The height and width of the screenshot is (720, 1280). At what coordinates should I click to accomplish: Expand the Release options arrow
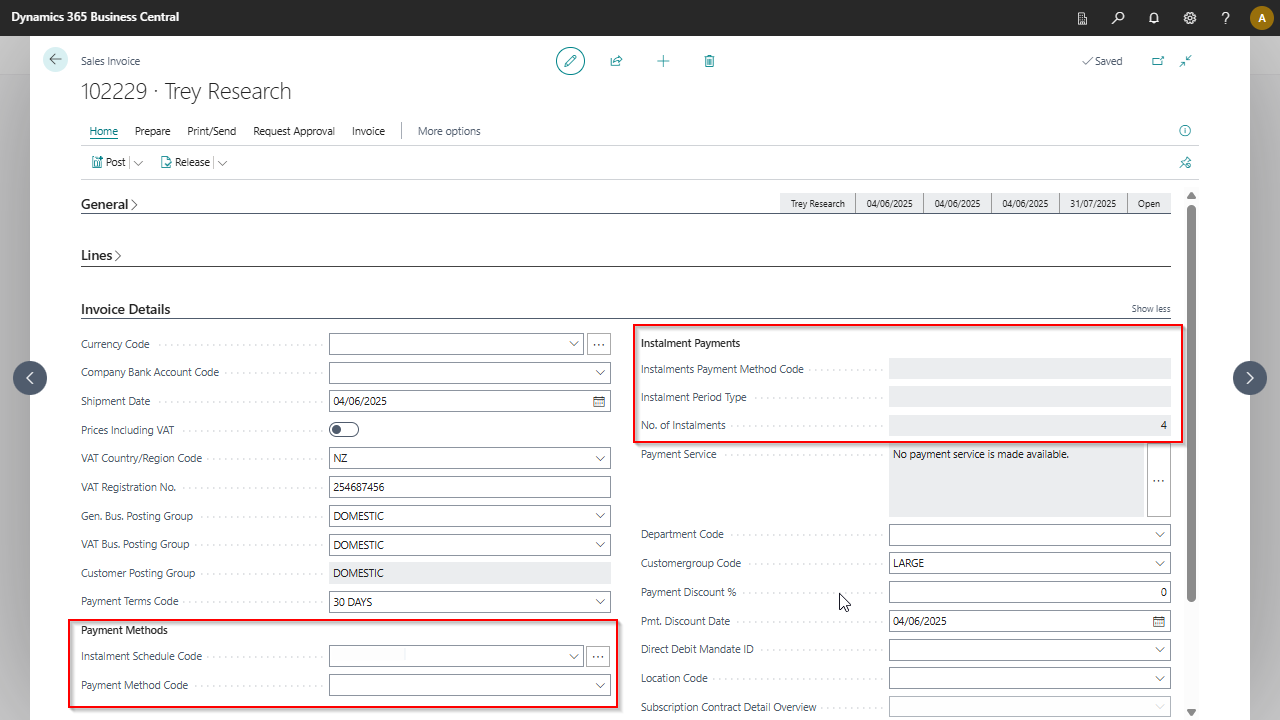pyautogui.click(x=222, y=162)
